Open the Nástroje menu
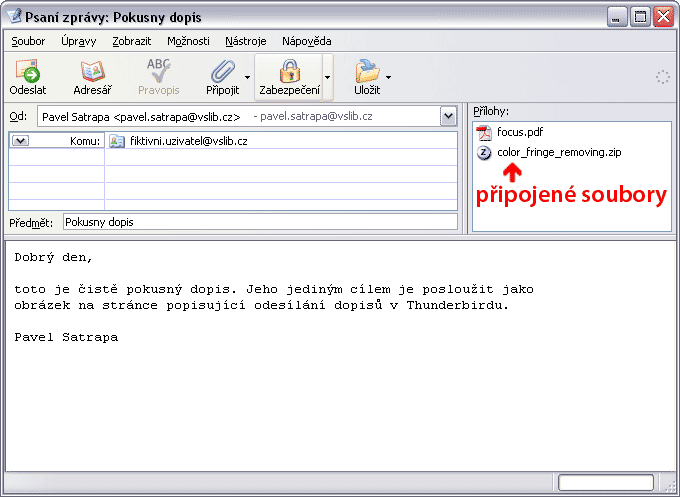 coord(245,41)
